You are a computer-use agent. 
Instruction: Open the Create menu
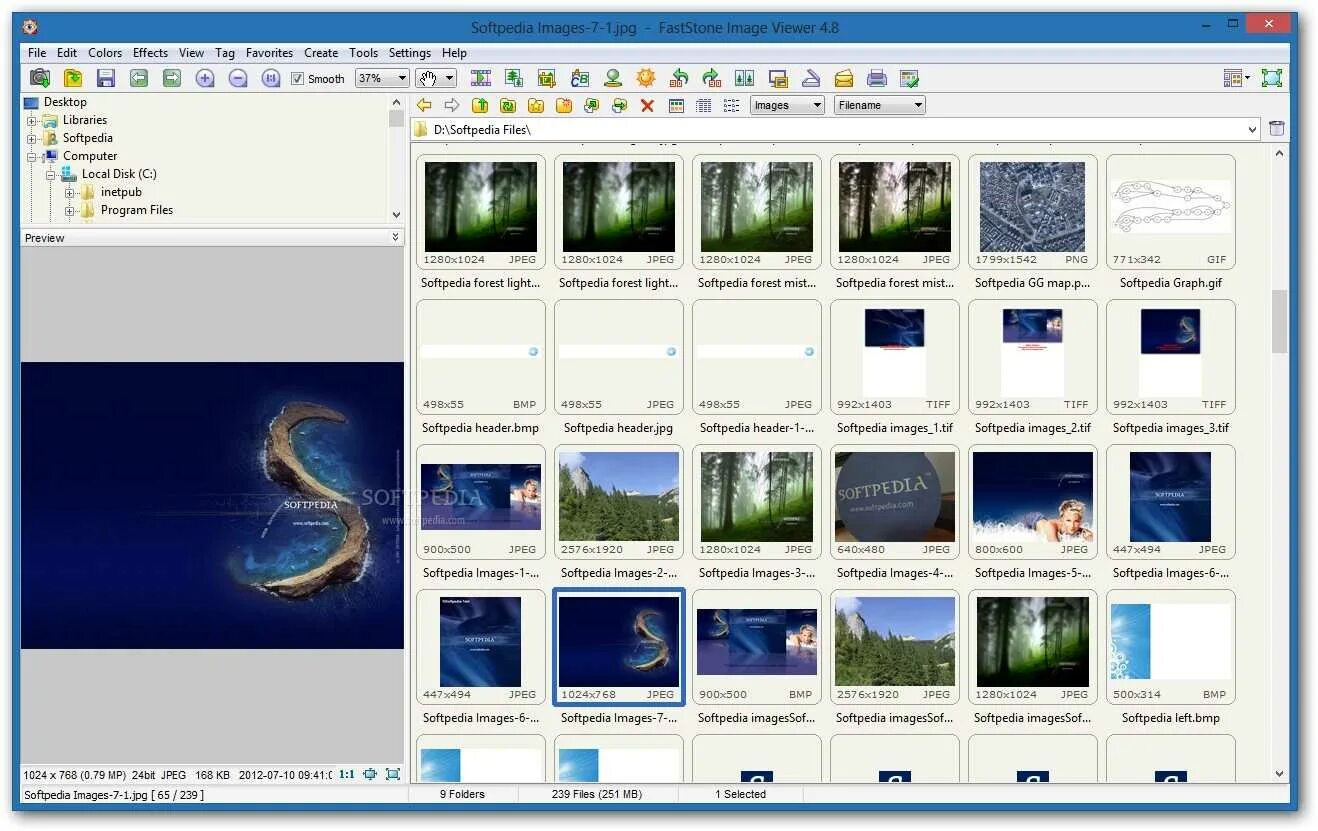(x=321, y=53)
